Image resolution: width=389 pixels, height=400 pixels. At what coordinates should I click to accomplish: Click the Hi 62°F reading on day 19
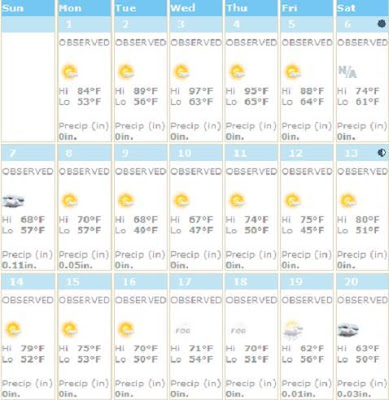pyautogui.click(x=303, y=348)
